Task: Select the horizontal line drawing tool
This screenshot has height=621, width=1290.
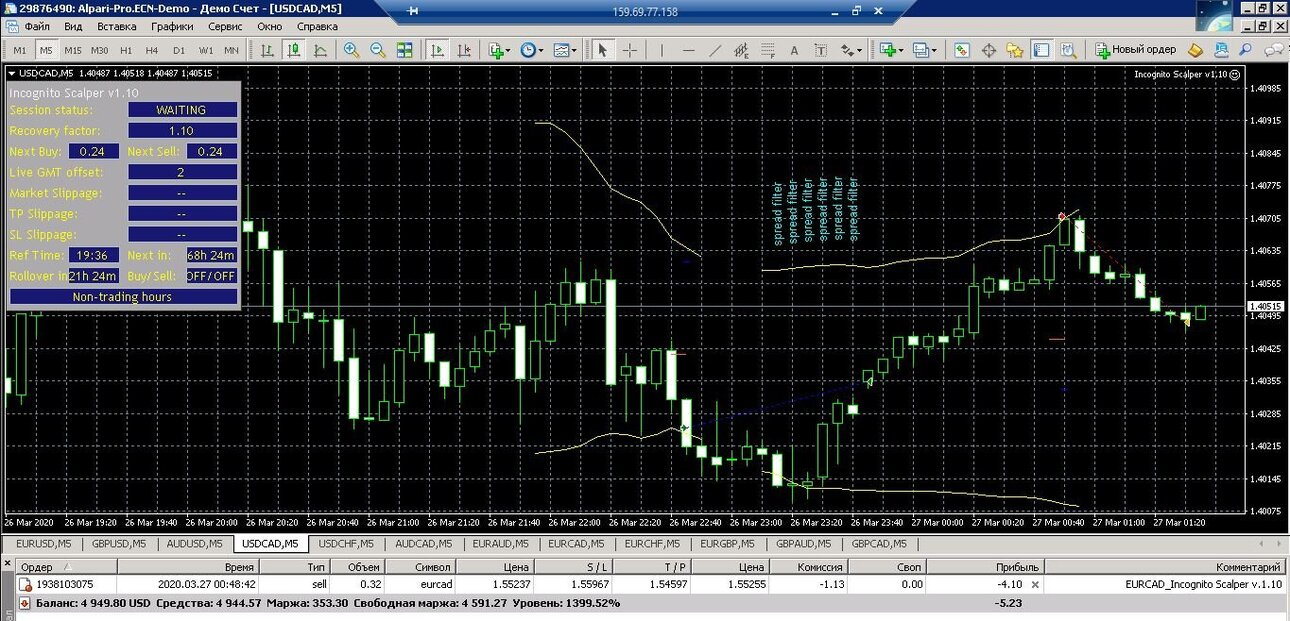Action: [689, 50]
